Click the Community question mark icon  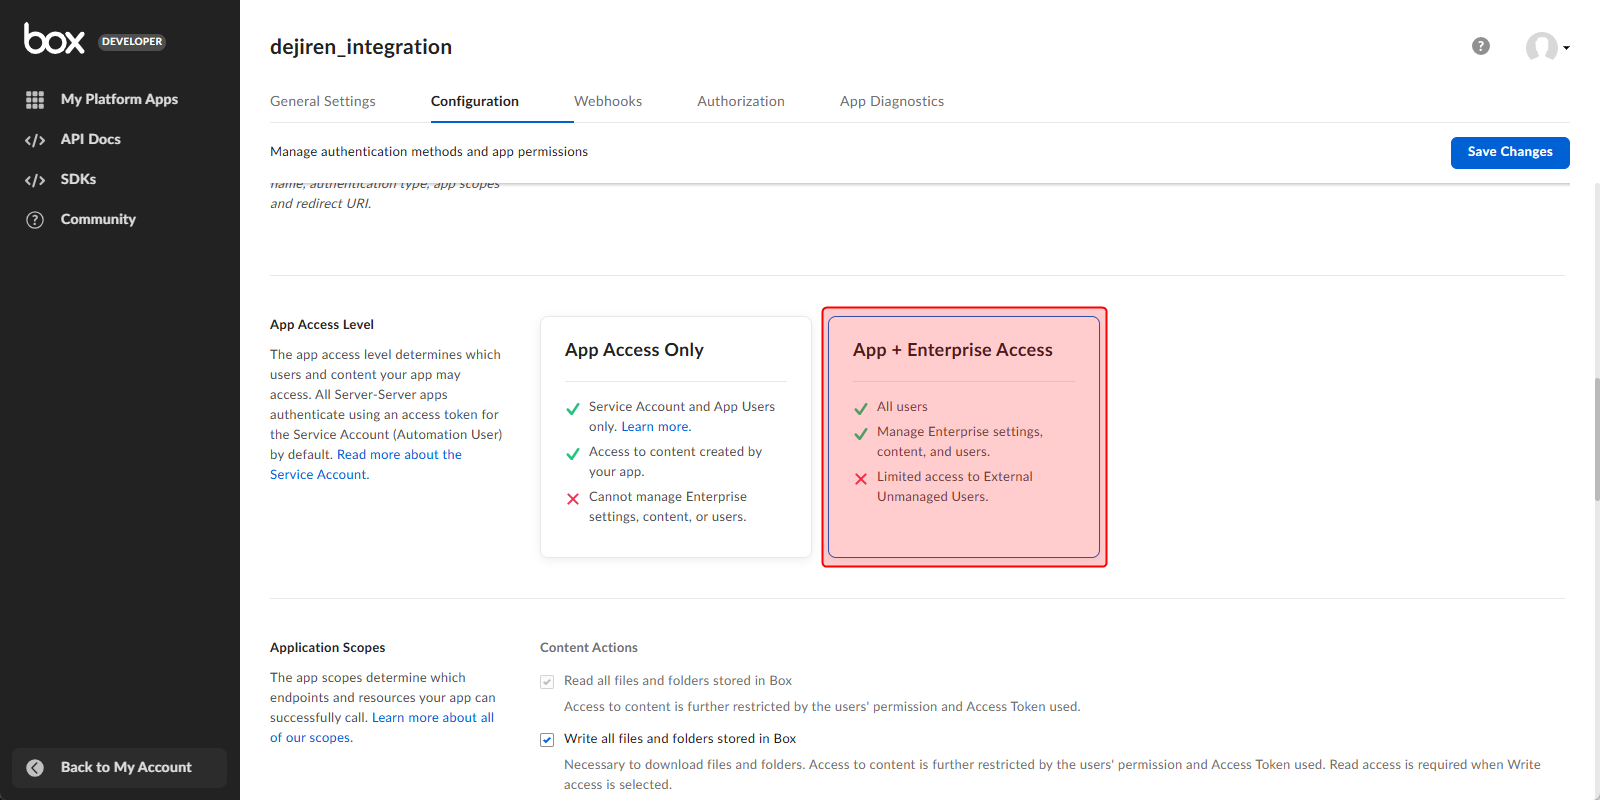pos(35,220)
